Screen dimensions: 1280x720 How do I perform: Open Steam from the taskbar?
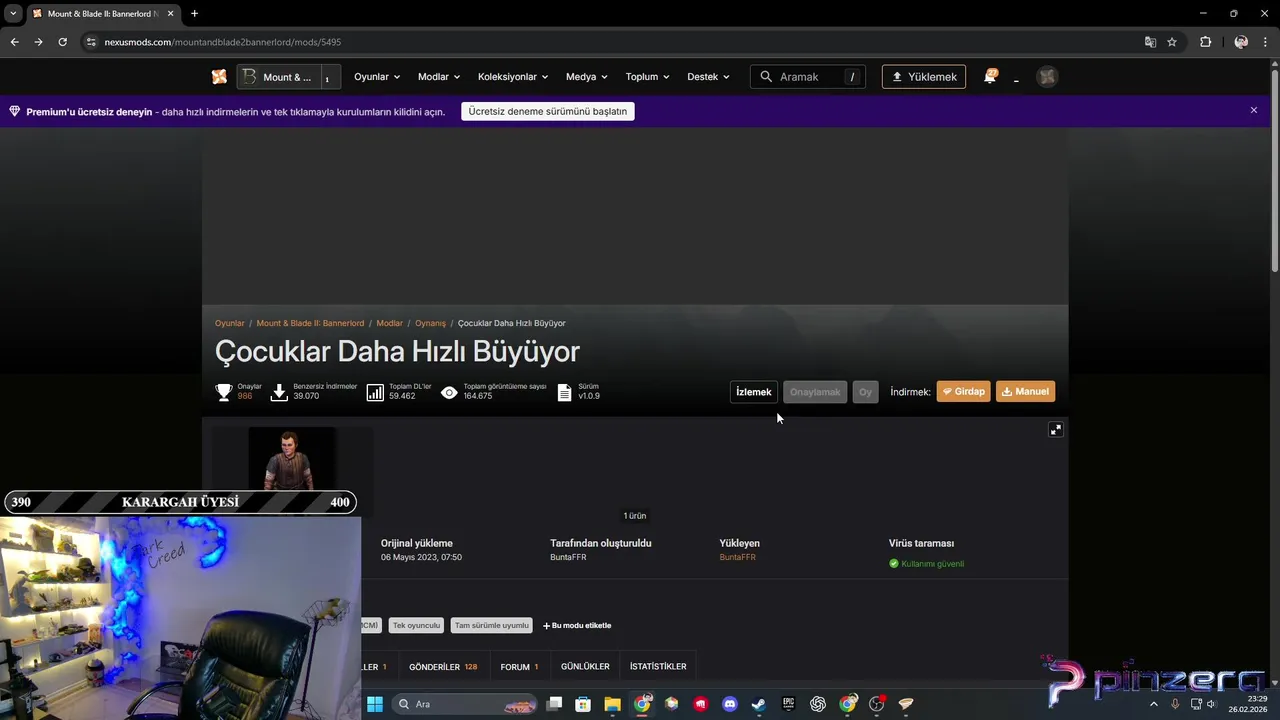pyautogui.click(x=759, y=704)
